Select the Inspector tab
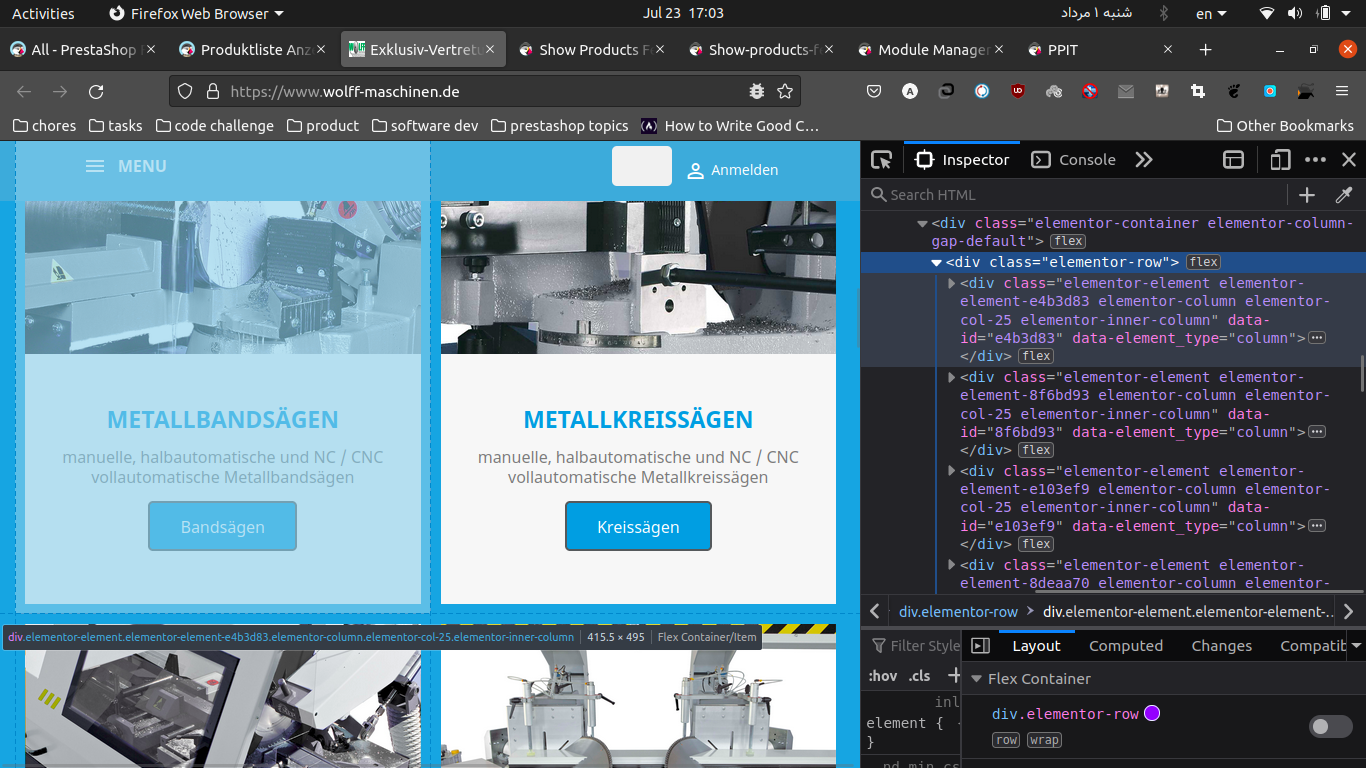This screenshot has width=1366, height=768. (x=962, y=160)
